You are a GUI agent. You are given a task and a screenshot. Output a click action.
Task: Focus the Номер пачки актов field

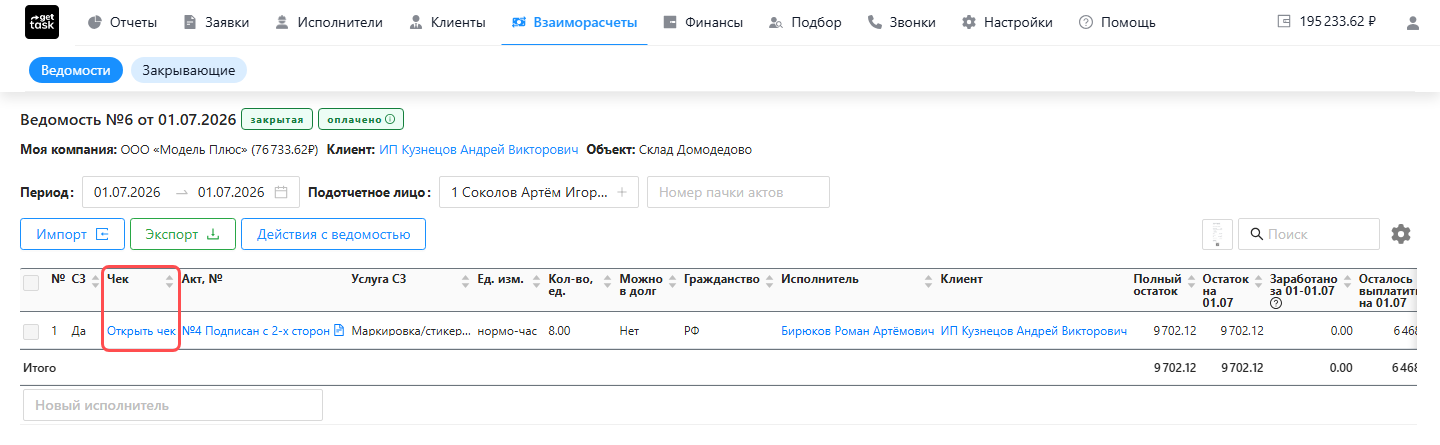point(738,192)
